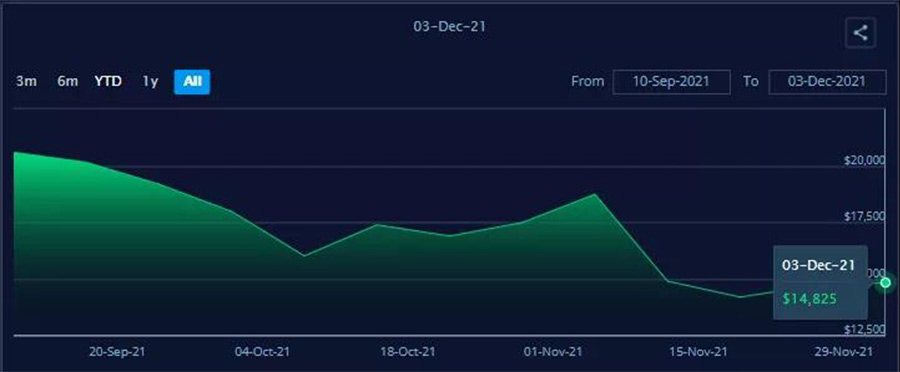
Task: Click the $17,500 y-axis label
Action: [x=864, y=216]
